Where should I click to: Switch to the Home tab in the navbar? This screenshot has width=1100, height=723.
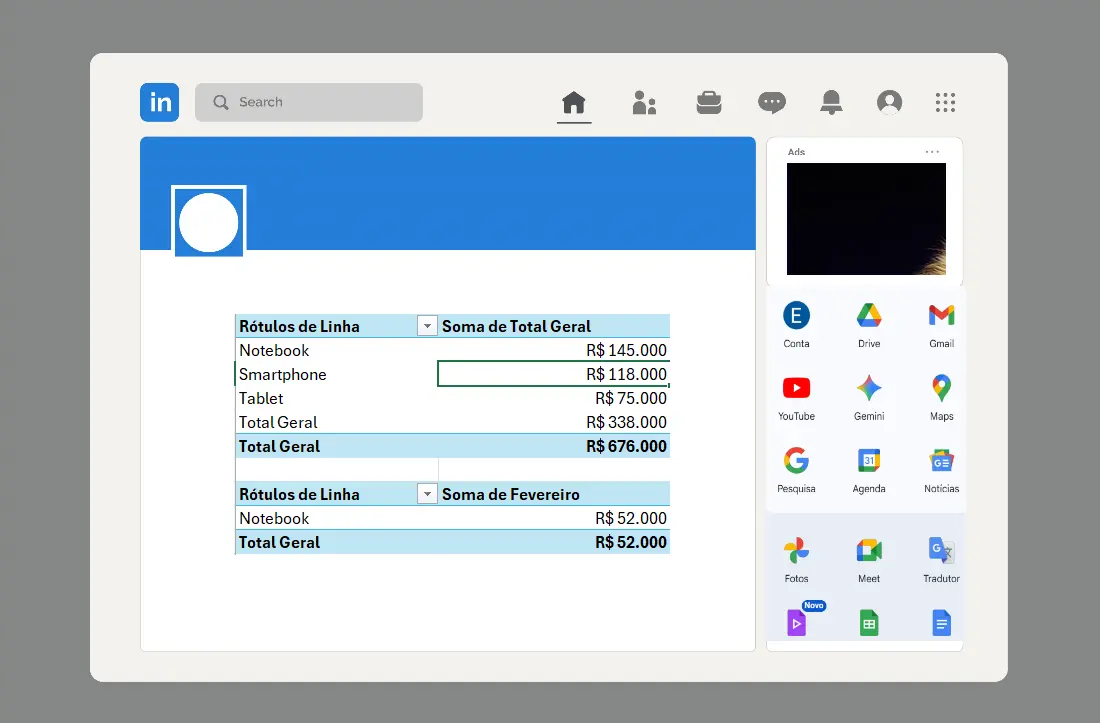(574, 102)
